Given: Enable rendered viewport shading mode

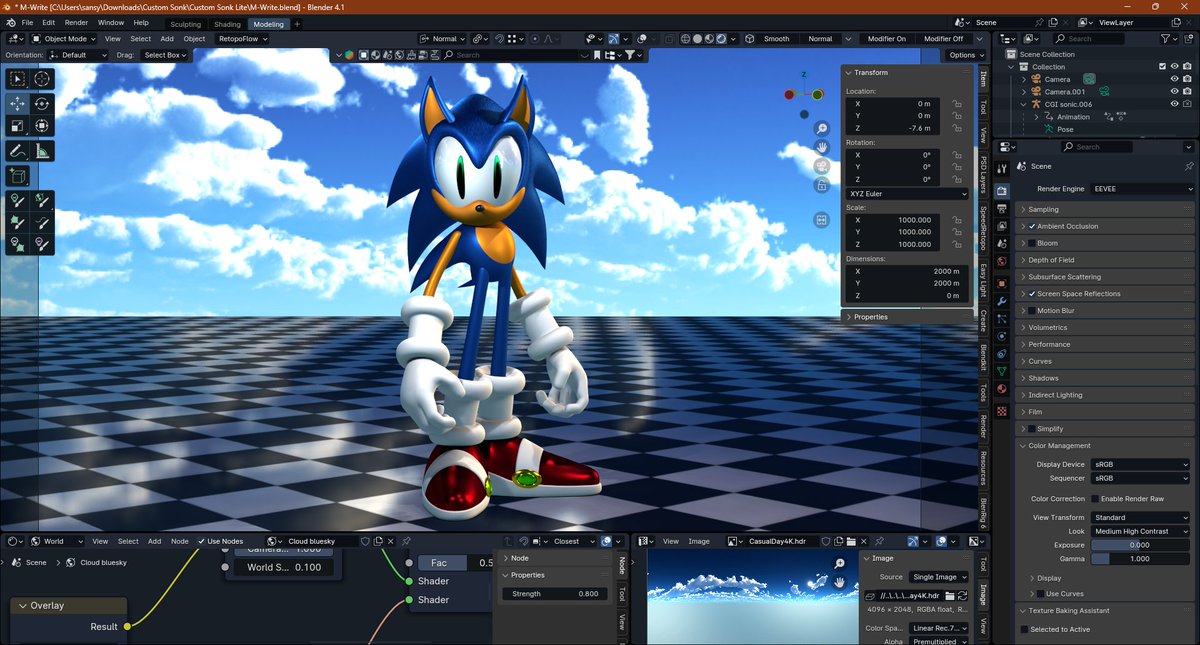Looking at the screenshot, I should click(x=722, y=39).
